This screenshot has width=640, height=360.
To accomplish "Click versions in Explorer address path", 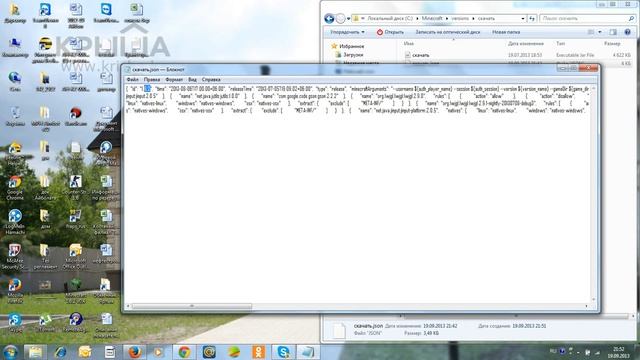I will pyautogui.click(x=460, y=18).
